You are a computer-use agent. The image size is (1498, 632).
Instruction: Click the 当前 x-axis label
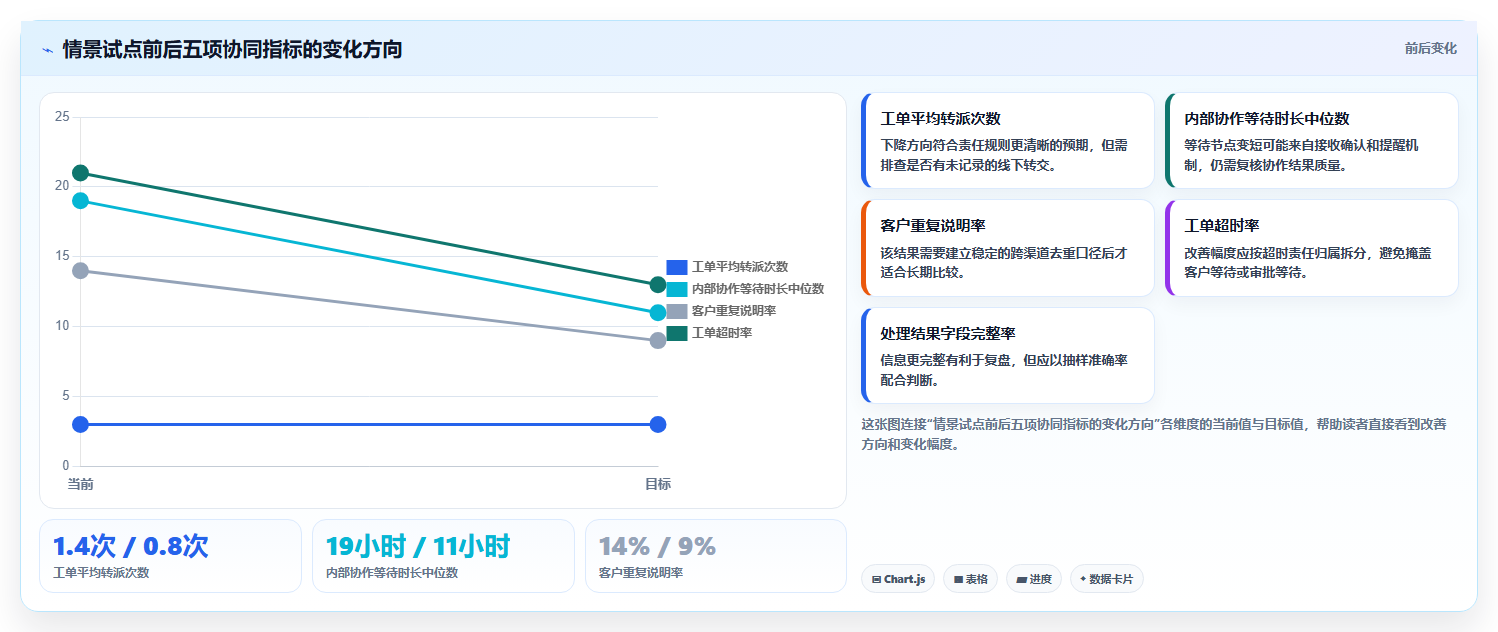pos(81,484)
